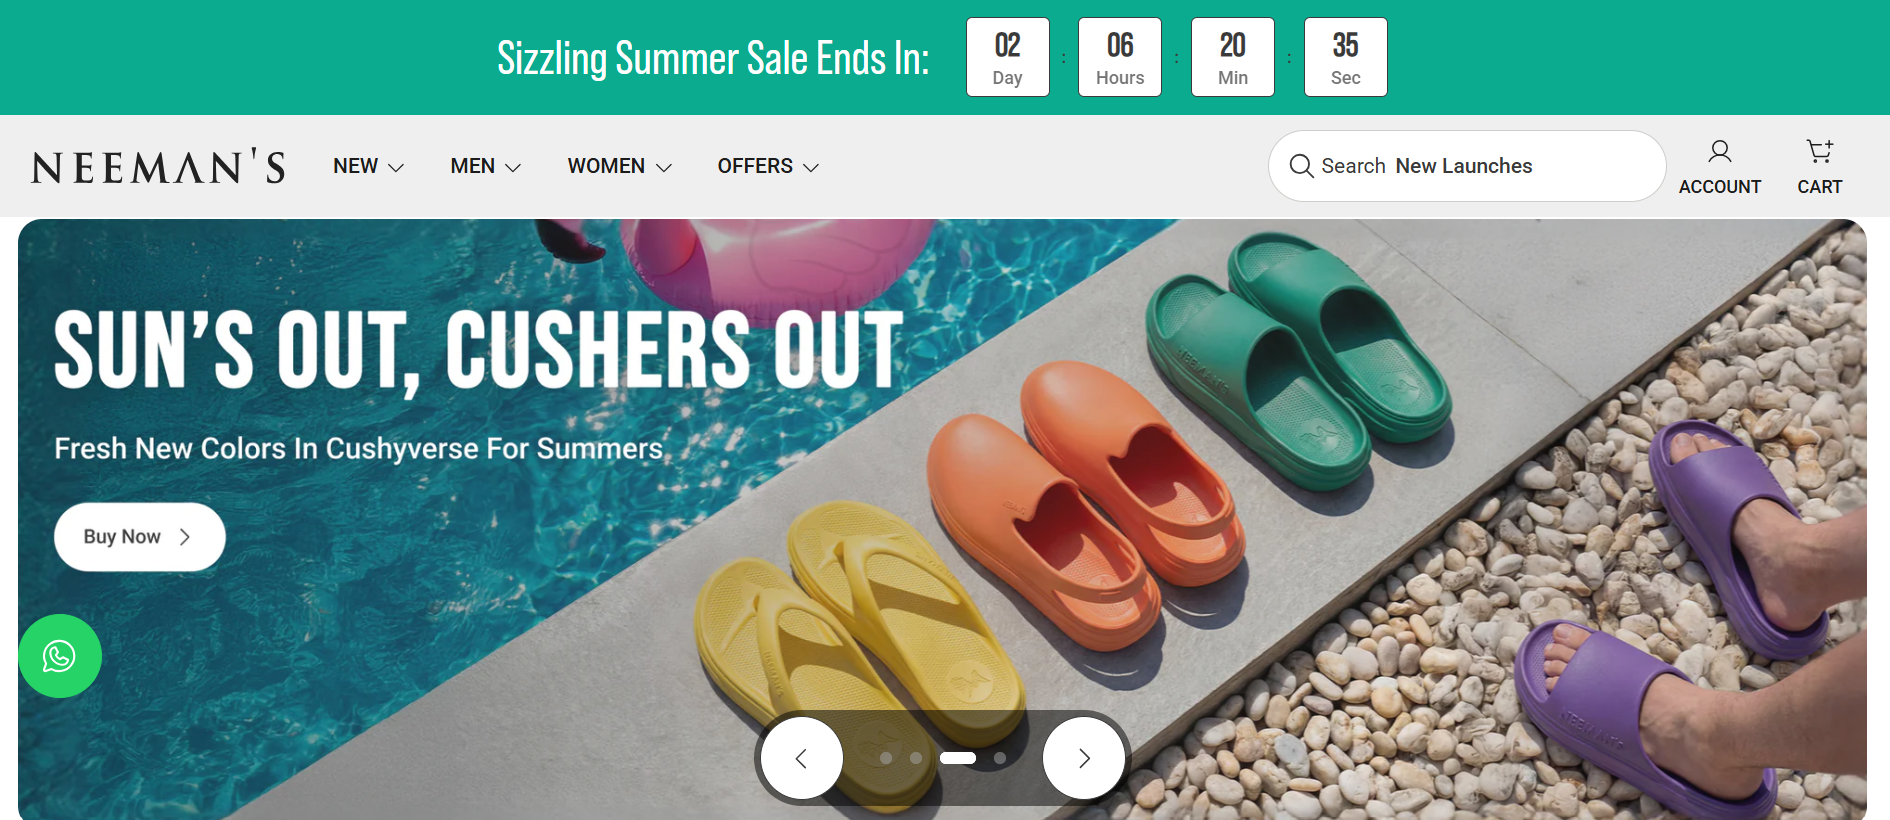Click the active carousel slide indicator
Screen dimensions: 1890x820
958,758
